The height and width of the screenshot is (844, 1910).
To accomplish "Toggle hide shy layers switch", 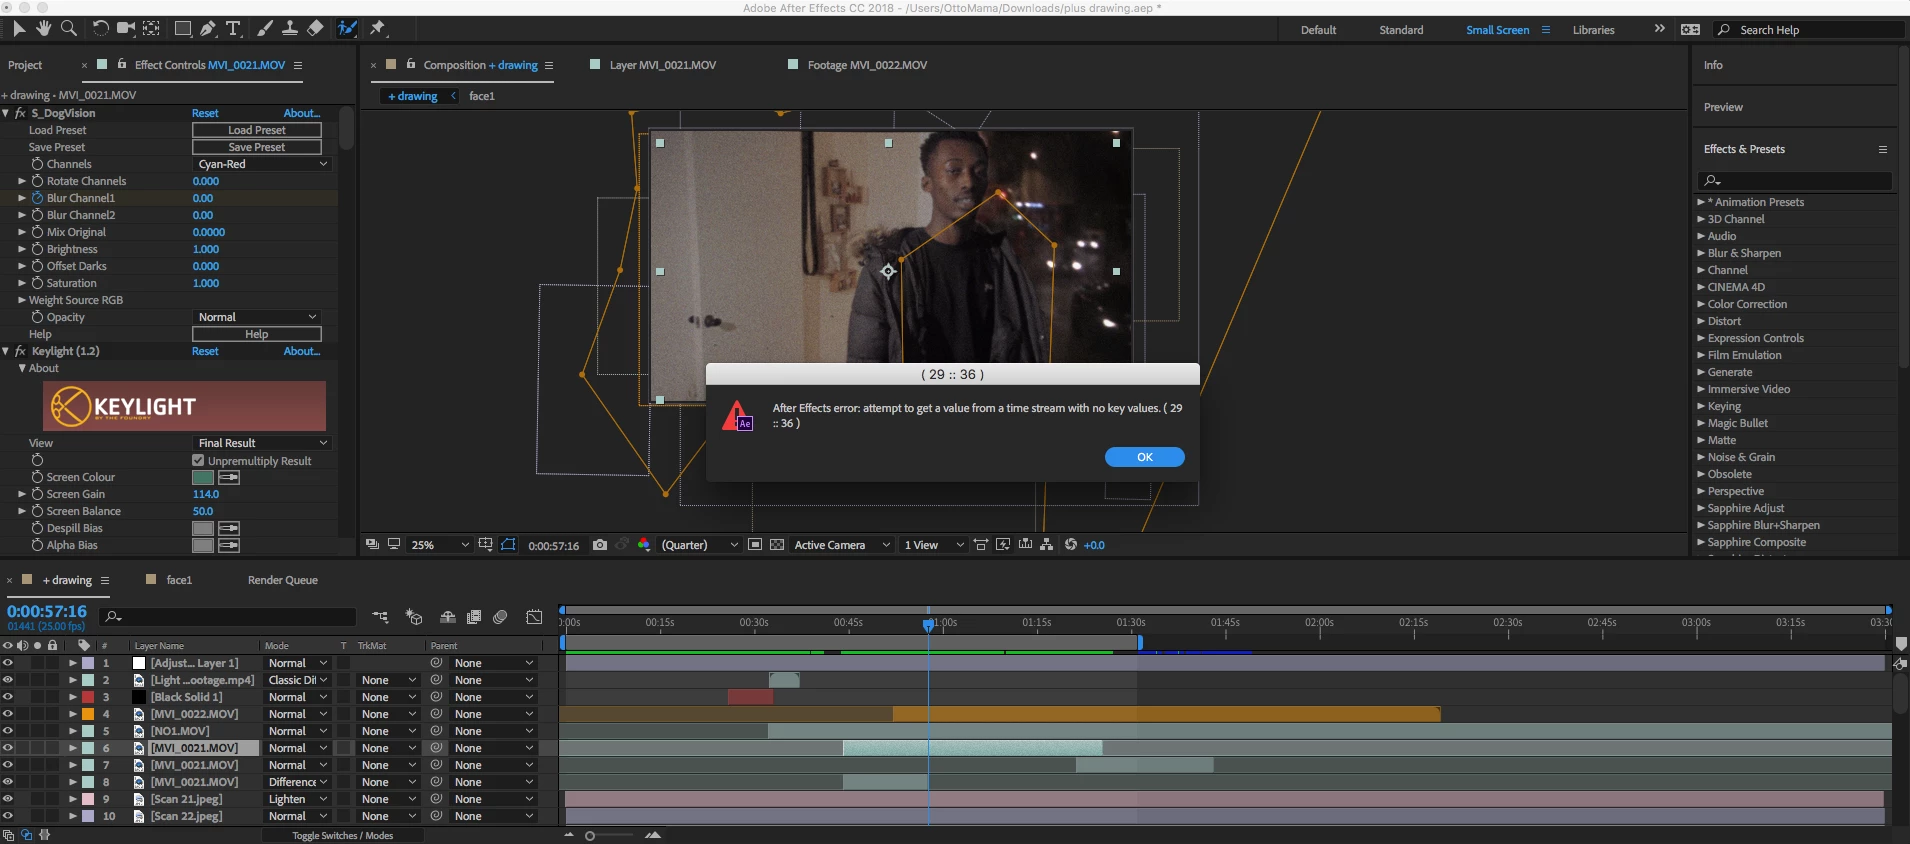I will (x=448, y=618).
